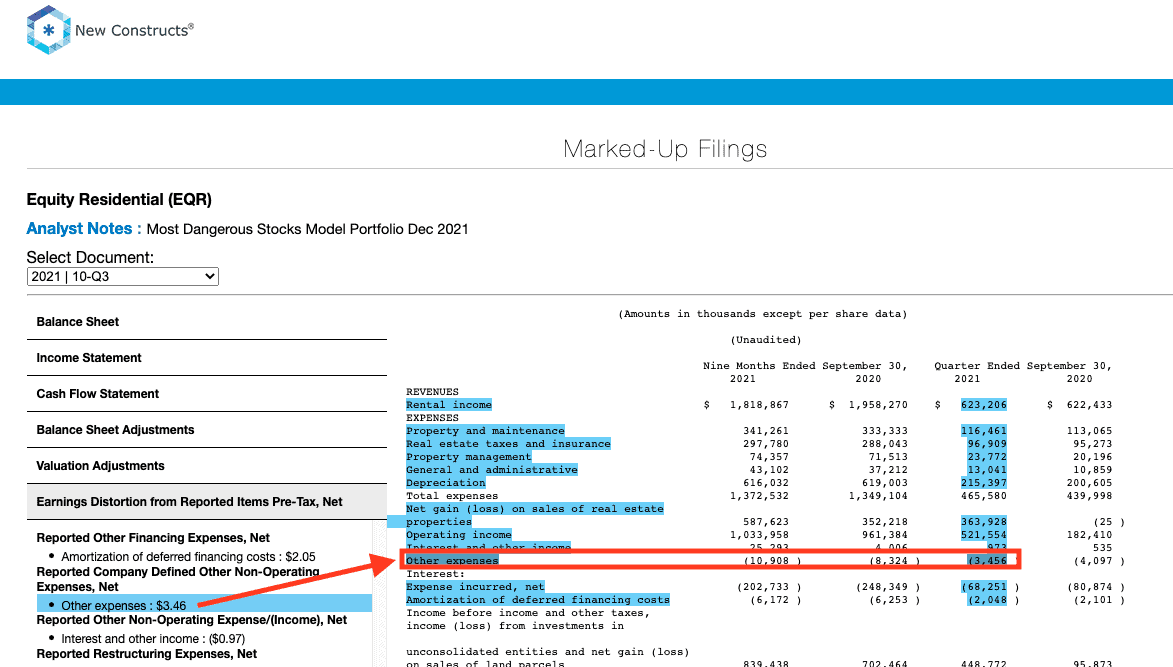The image size is (1173, 667).
Task: Click the highlighted value 623,206
Action: click(984, 405)
